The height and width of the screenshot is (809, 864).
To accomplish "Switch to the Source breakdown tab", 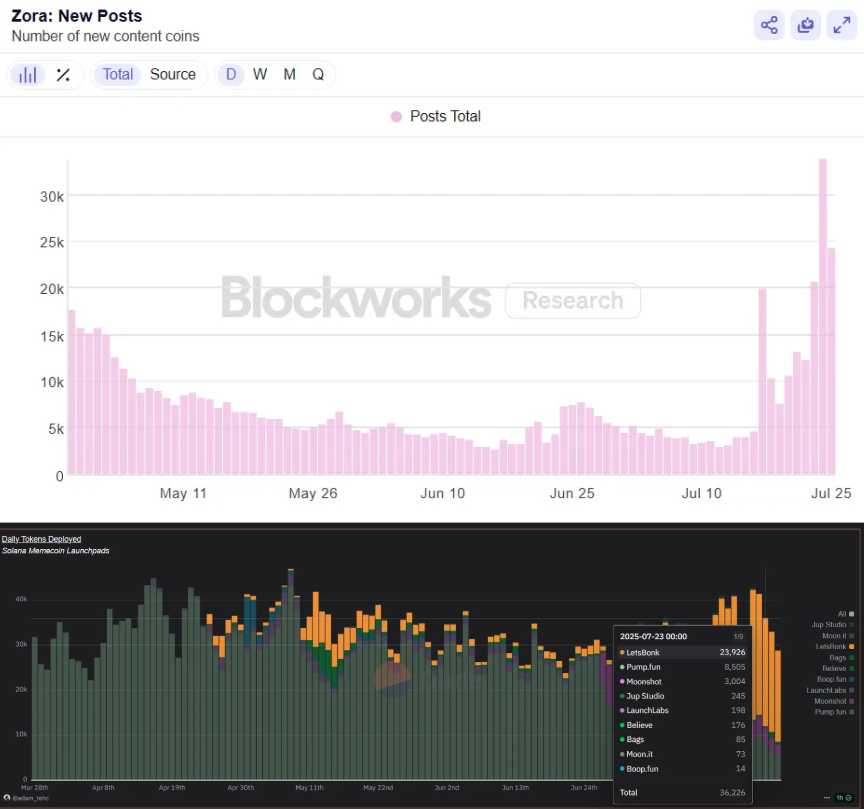I will (x=172, y=74).
